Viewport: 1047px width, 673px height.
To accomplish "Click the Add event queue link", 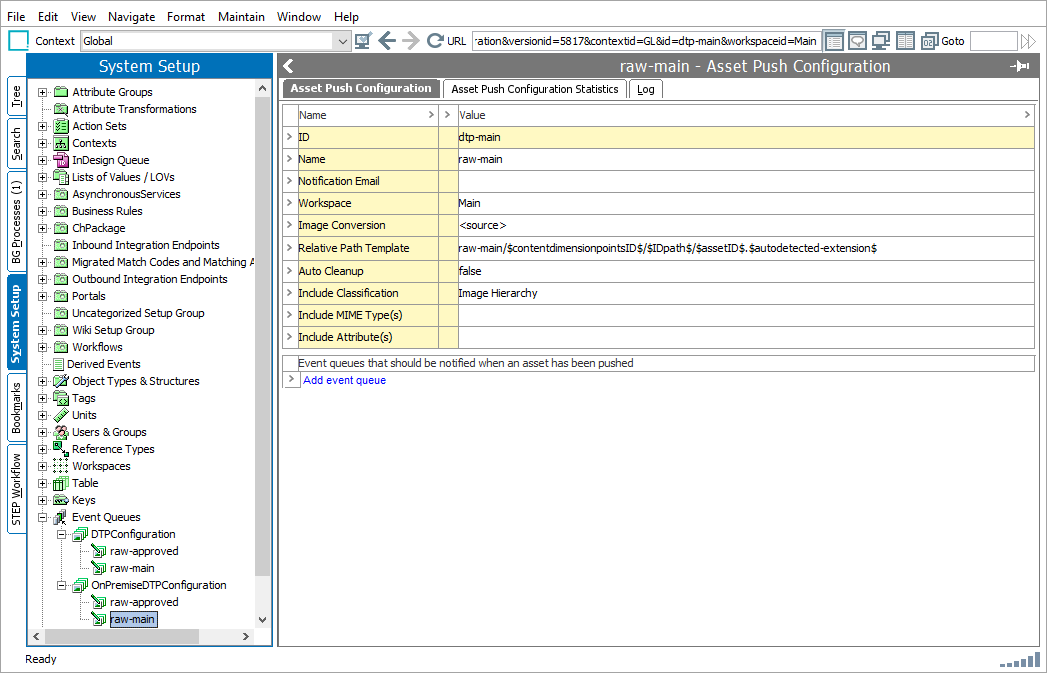I will click(344, 380).
